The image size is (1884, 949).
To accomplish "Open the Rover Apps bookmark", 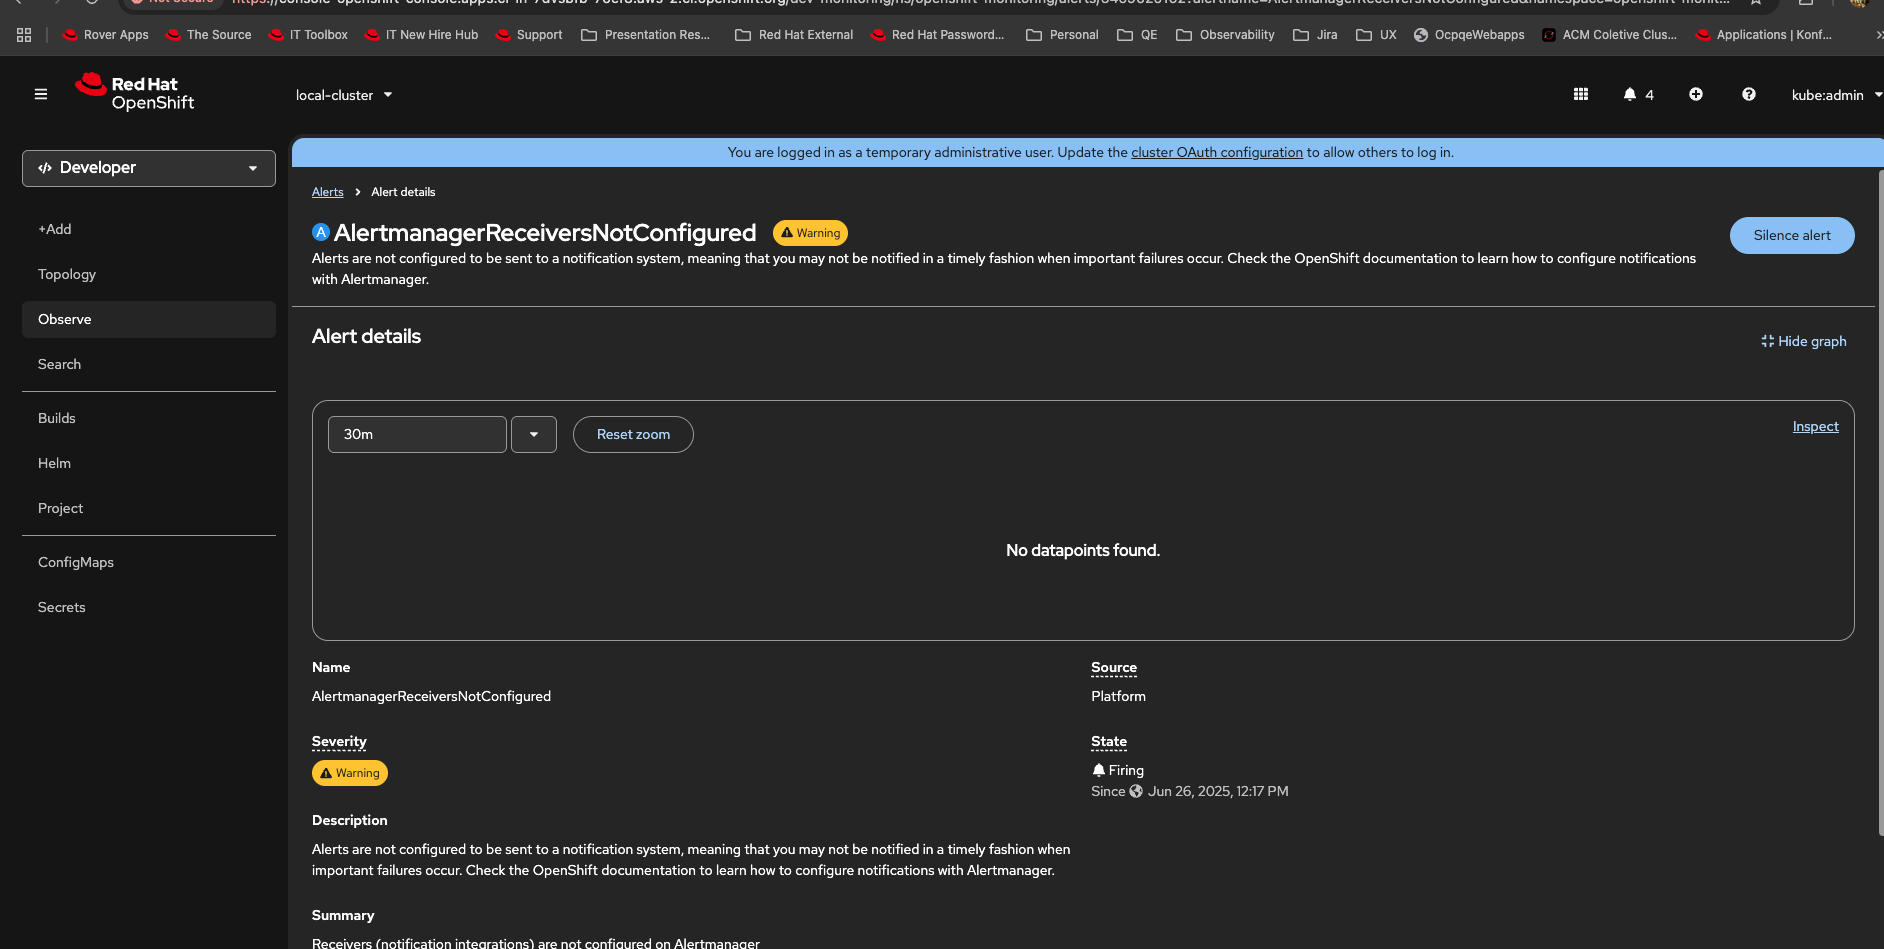I will [105, 35].
